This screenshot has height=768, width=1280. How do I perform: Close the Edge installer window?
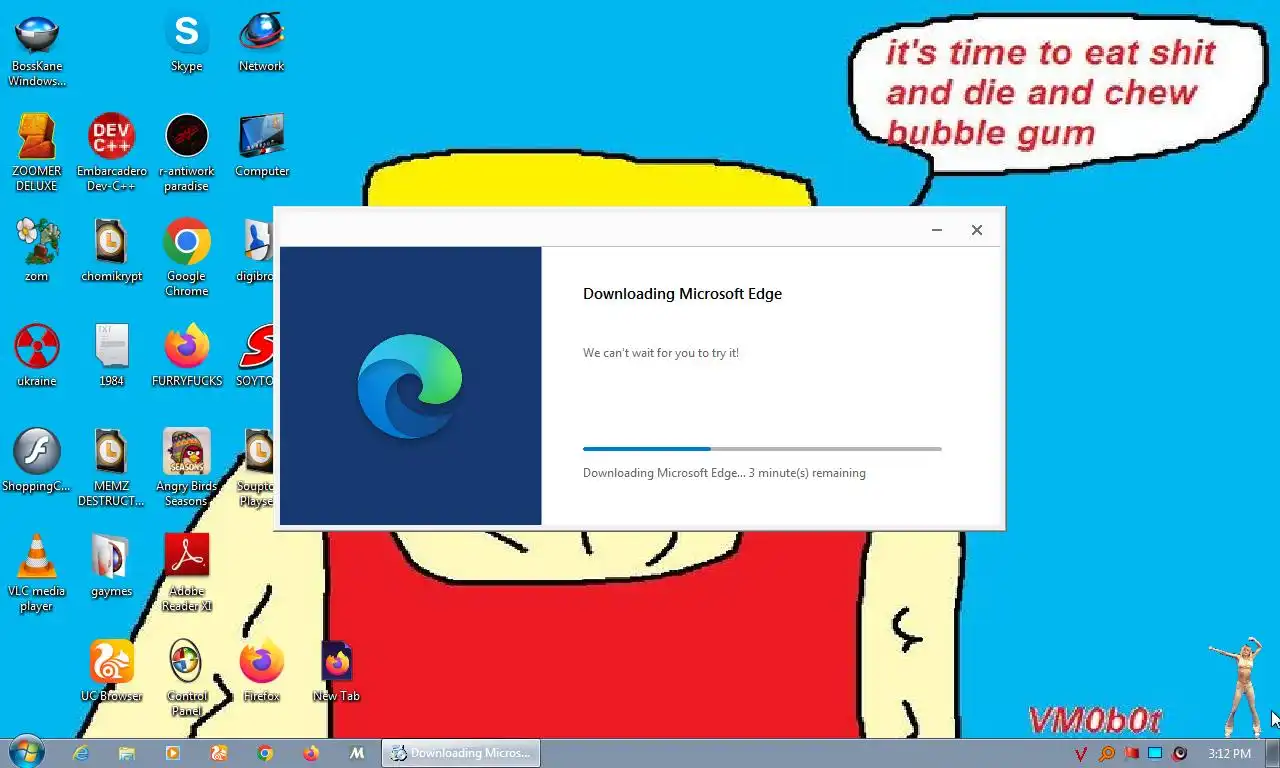click(x=977, y=230)
